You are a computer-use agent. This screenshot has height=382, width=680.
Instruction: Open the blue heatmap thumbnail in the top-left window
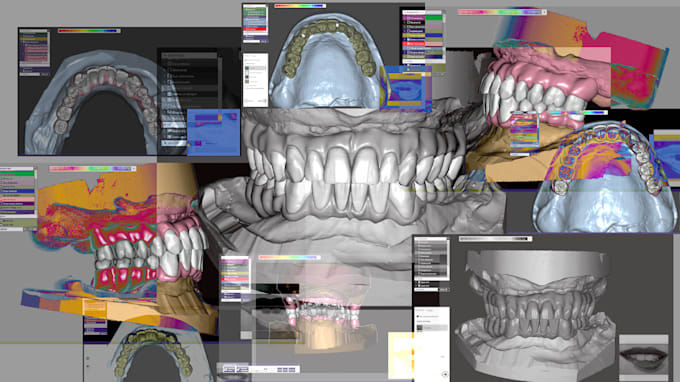point(213,132)
